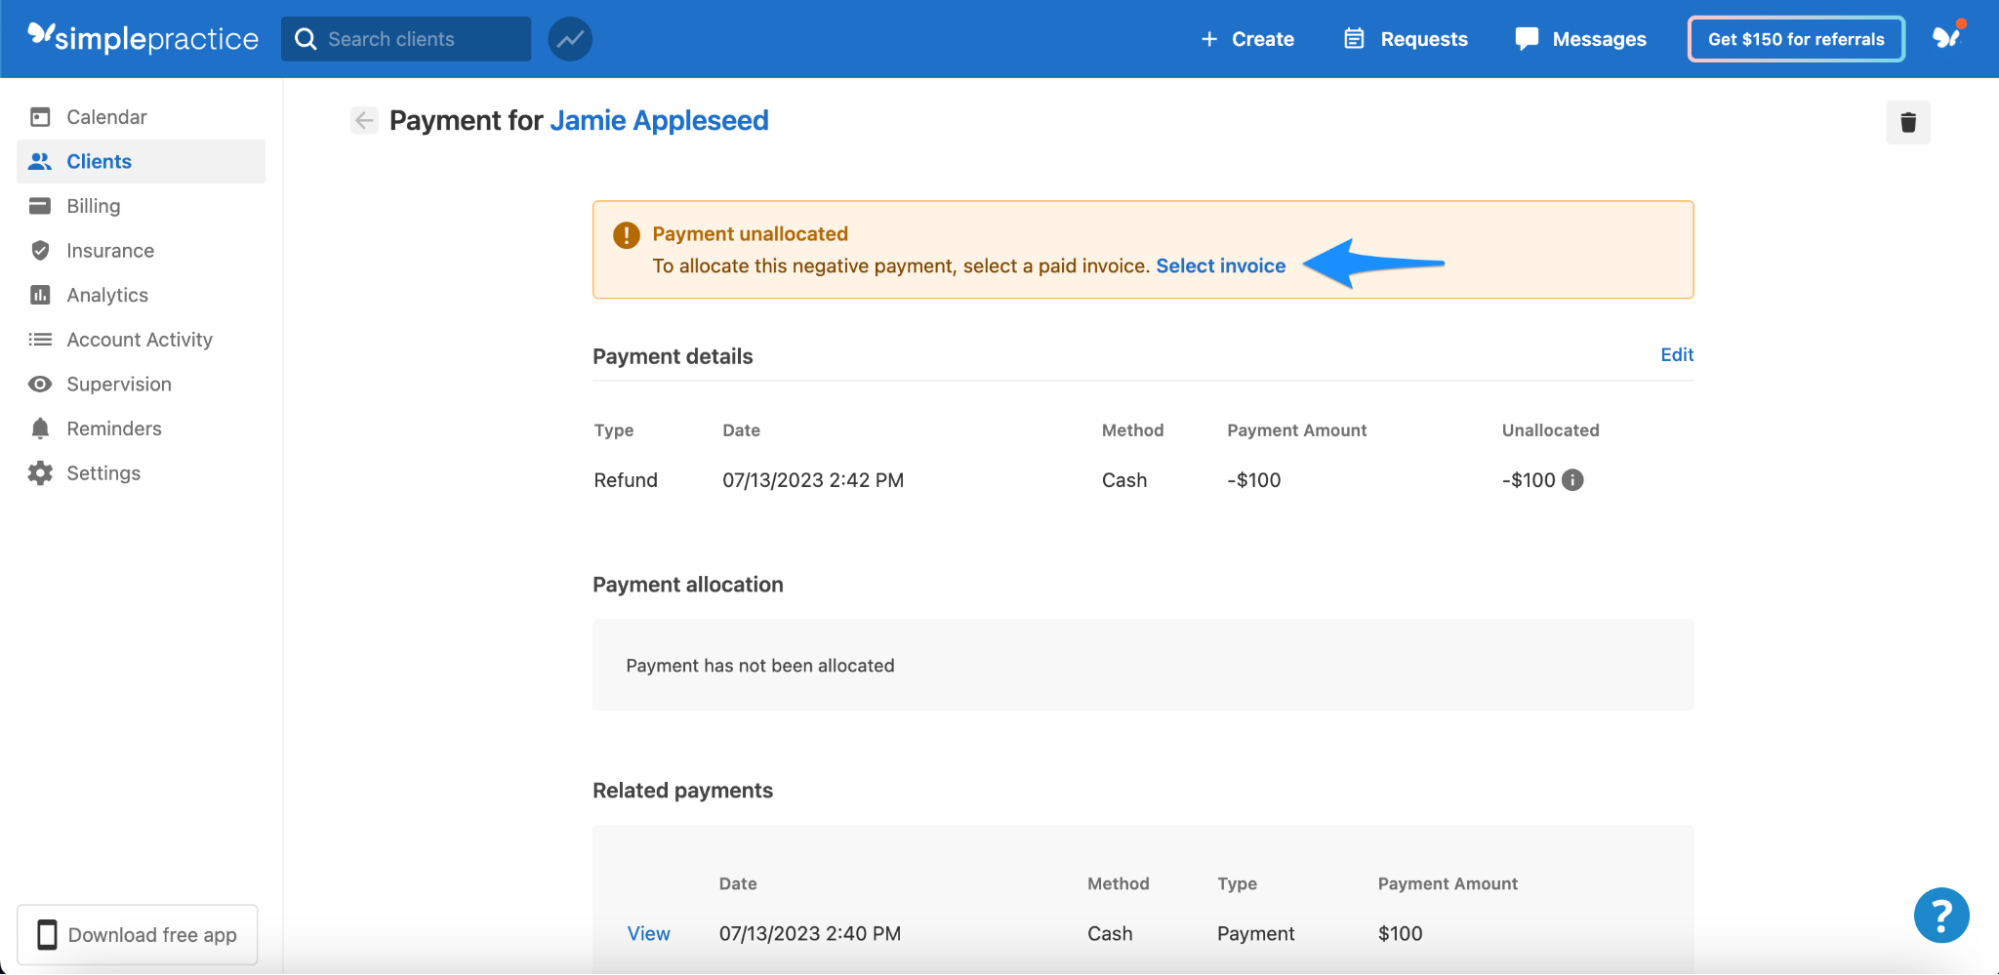Open the Supervision section
The image size is (1999, 975).
(119, 383)
